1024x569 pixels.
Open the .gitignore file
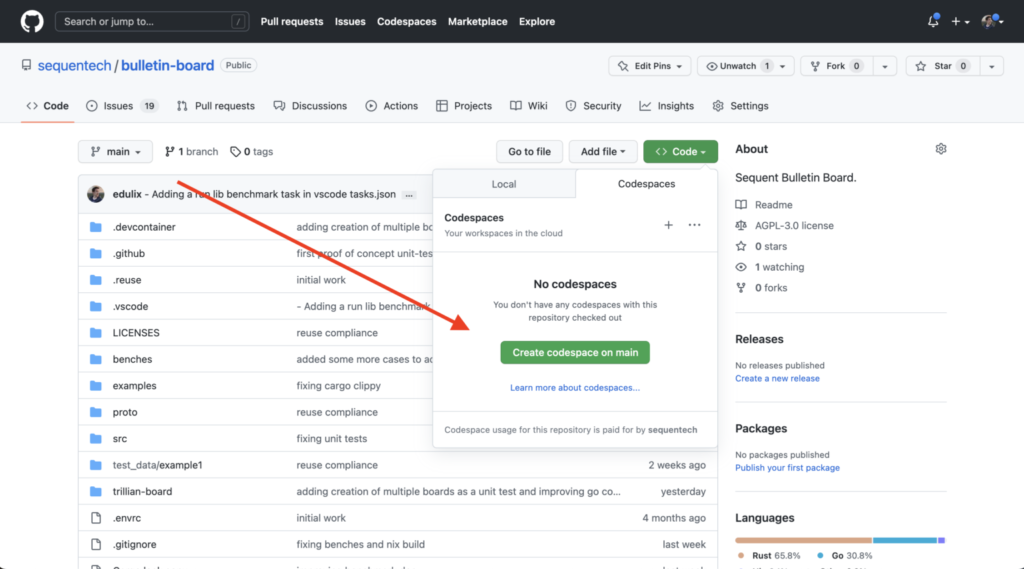pos(134,544)
